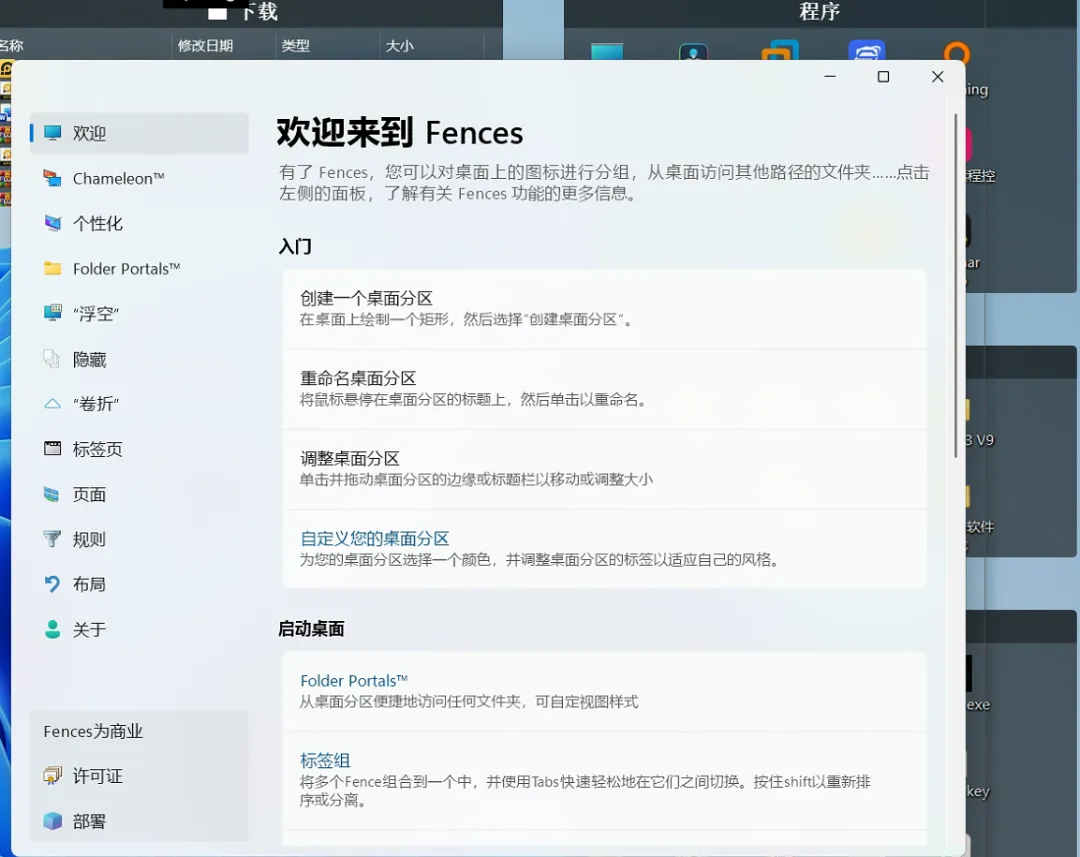Image resolution: width=1080 pixels, height=857 pixels.
Task: Click the 许可证 sidebar icon
Action: pyautogui.click(x=52, y=776)
